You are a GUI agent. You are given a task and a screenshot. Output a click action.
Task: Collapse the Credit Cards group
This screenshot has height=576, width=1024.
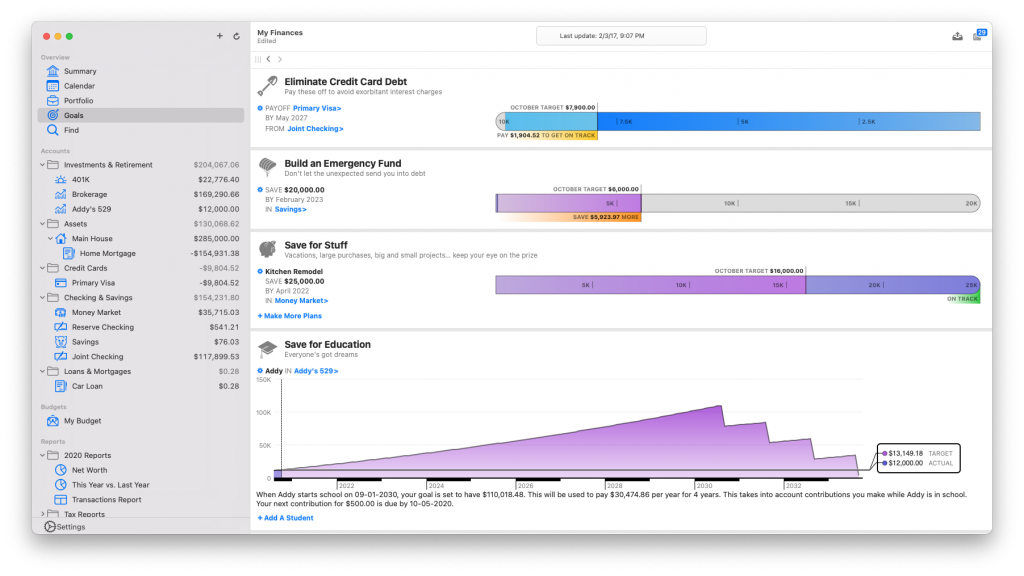coord(42,268)
